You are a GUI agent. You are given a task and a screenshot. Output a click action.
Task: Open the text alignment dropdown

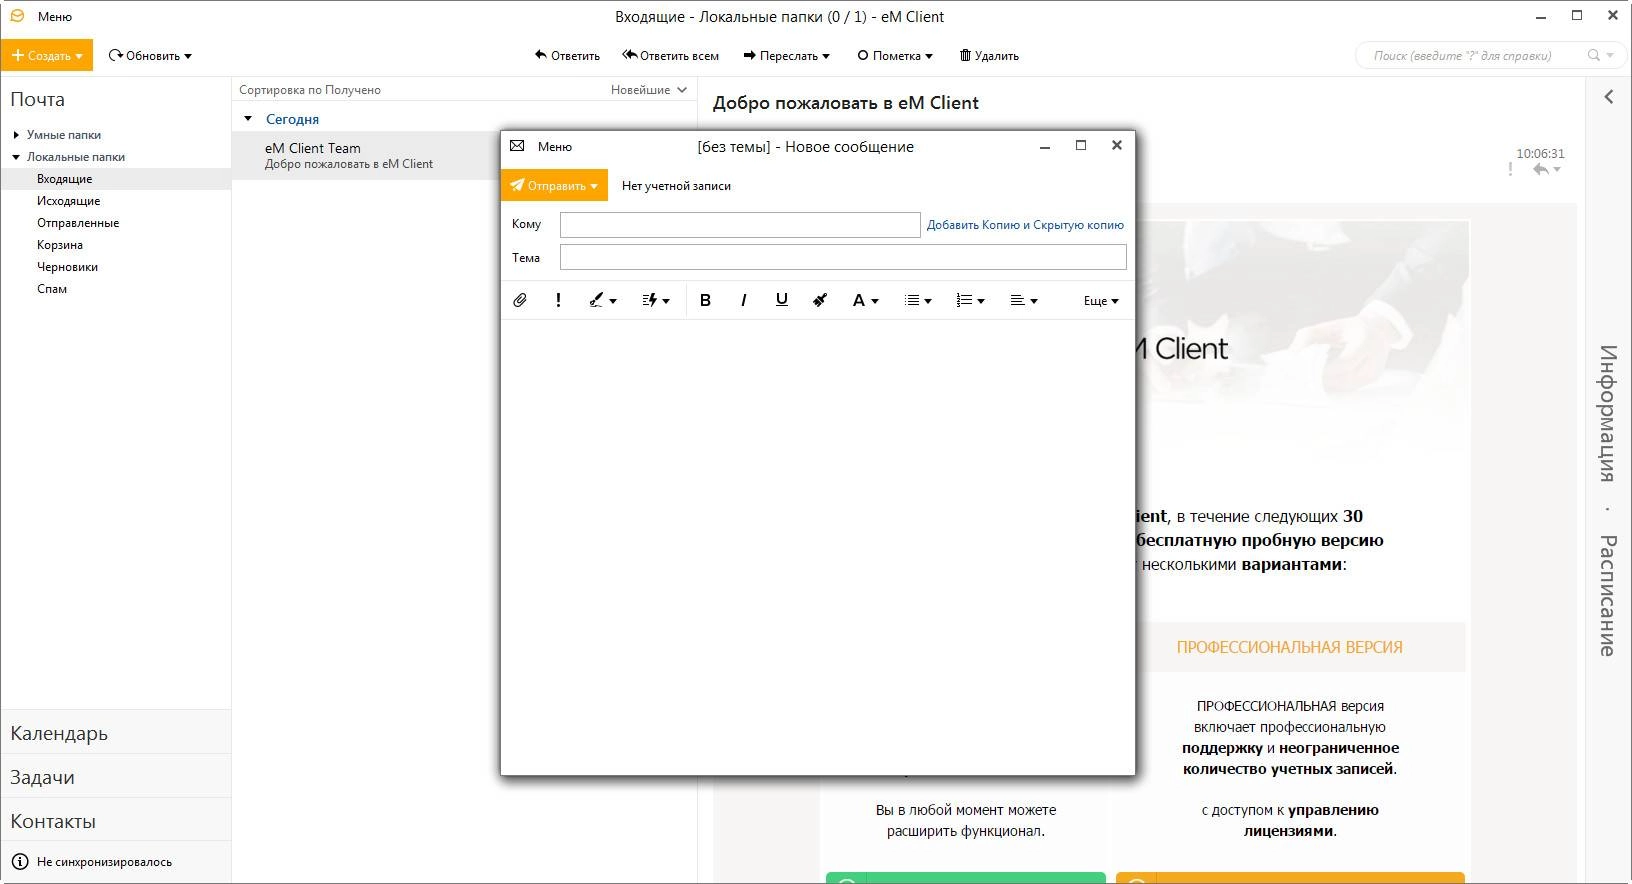pos(1023,300)
